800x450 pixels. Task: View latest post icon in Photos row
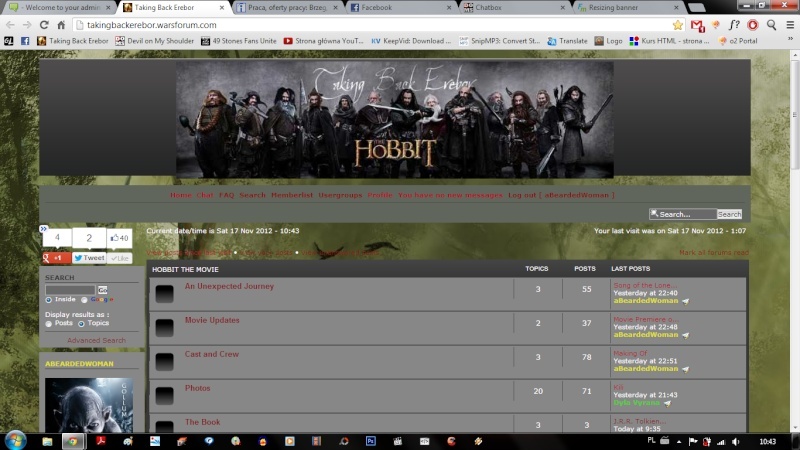click(x=667, y=403)
